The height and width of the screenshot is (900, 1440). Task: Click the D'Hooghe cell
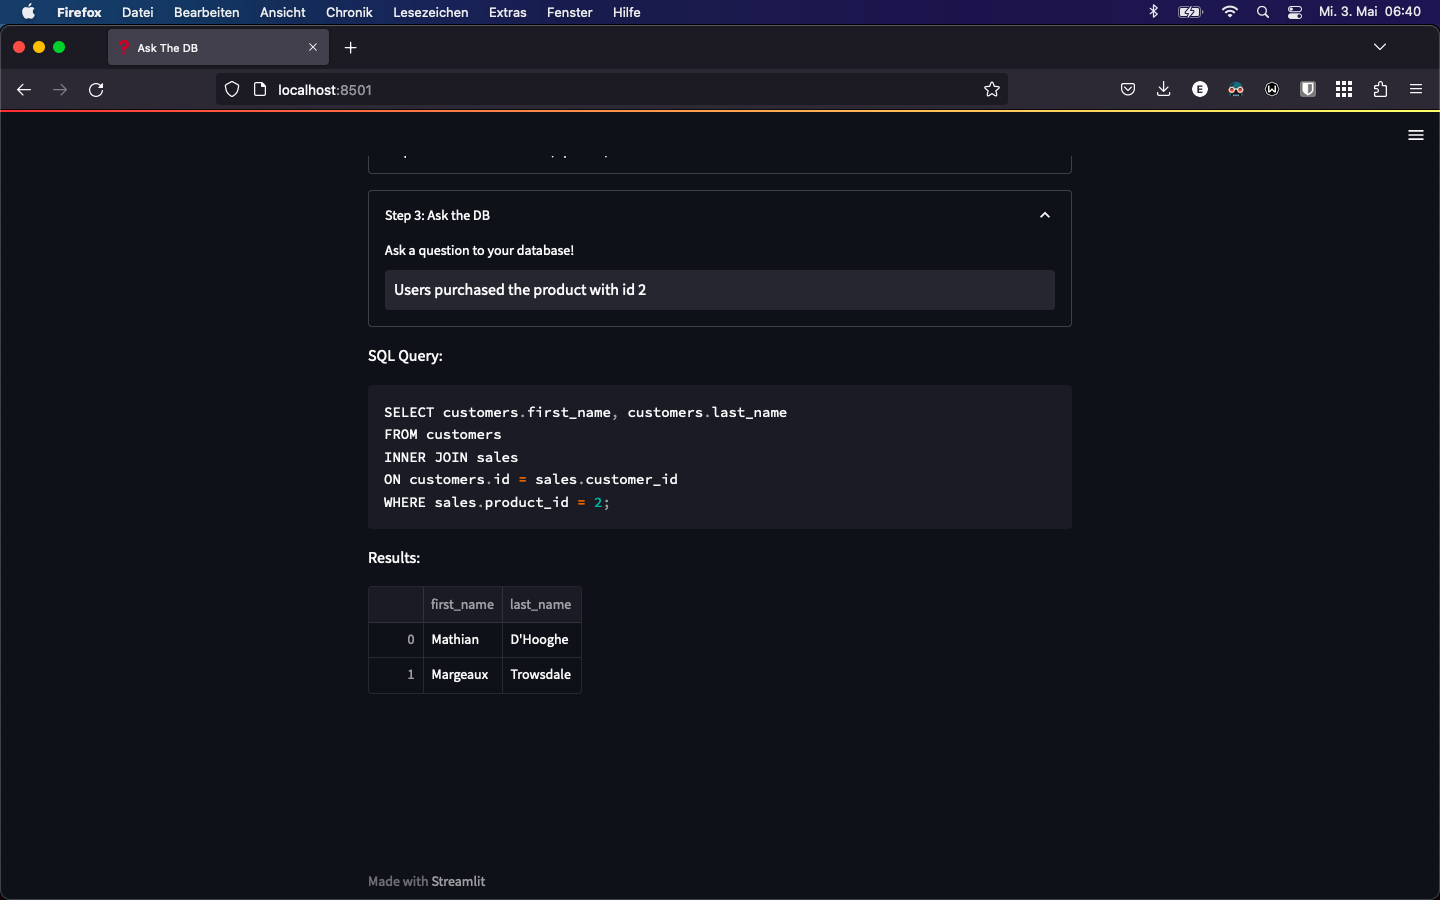541,639
